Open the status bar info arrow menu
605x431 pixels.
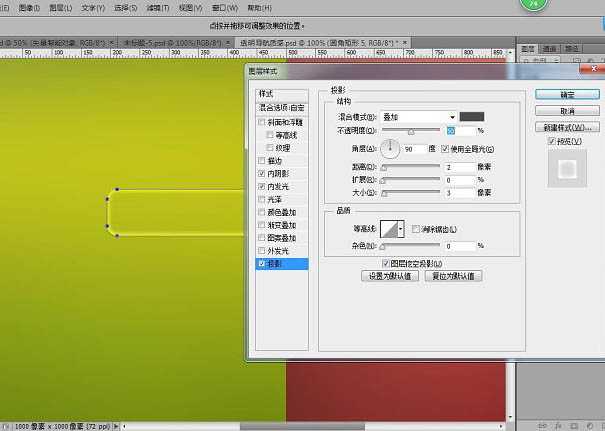(x=115, y=426)
